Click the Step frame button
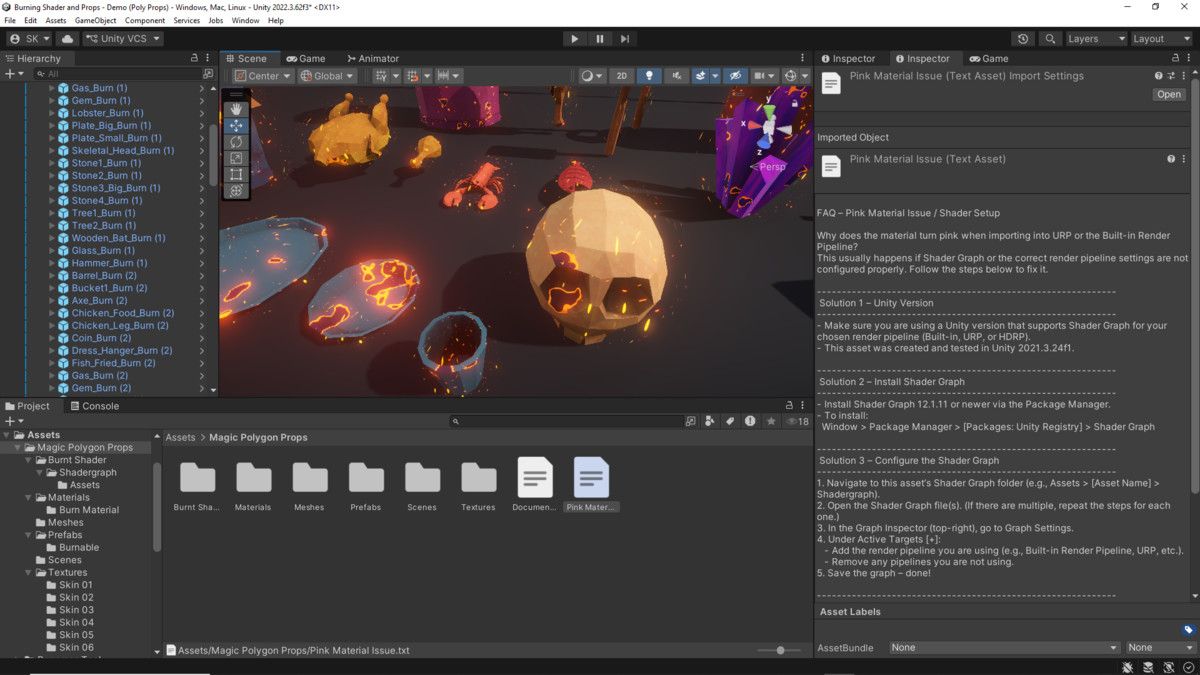The image size is (1200, 675). (625, 39)
